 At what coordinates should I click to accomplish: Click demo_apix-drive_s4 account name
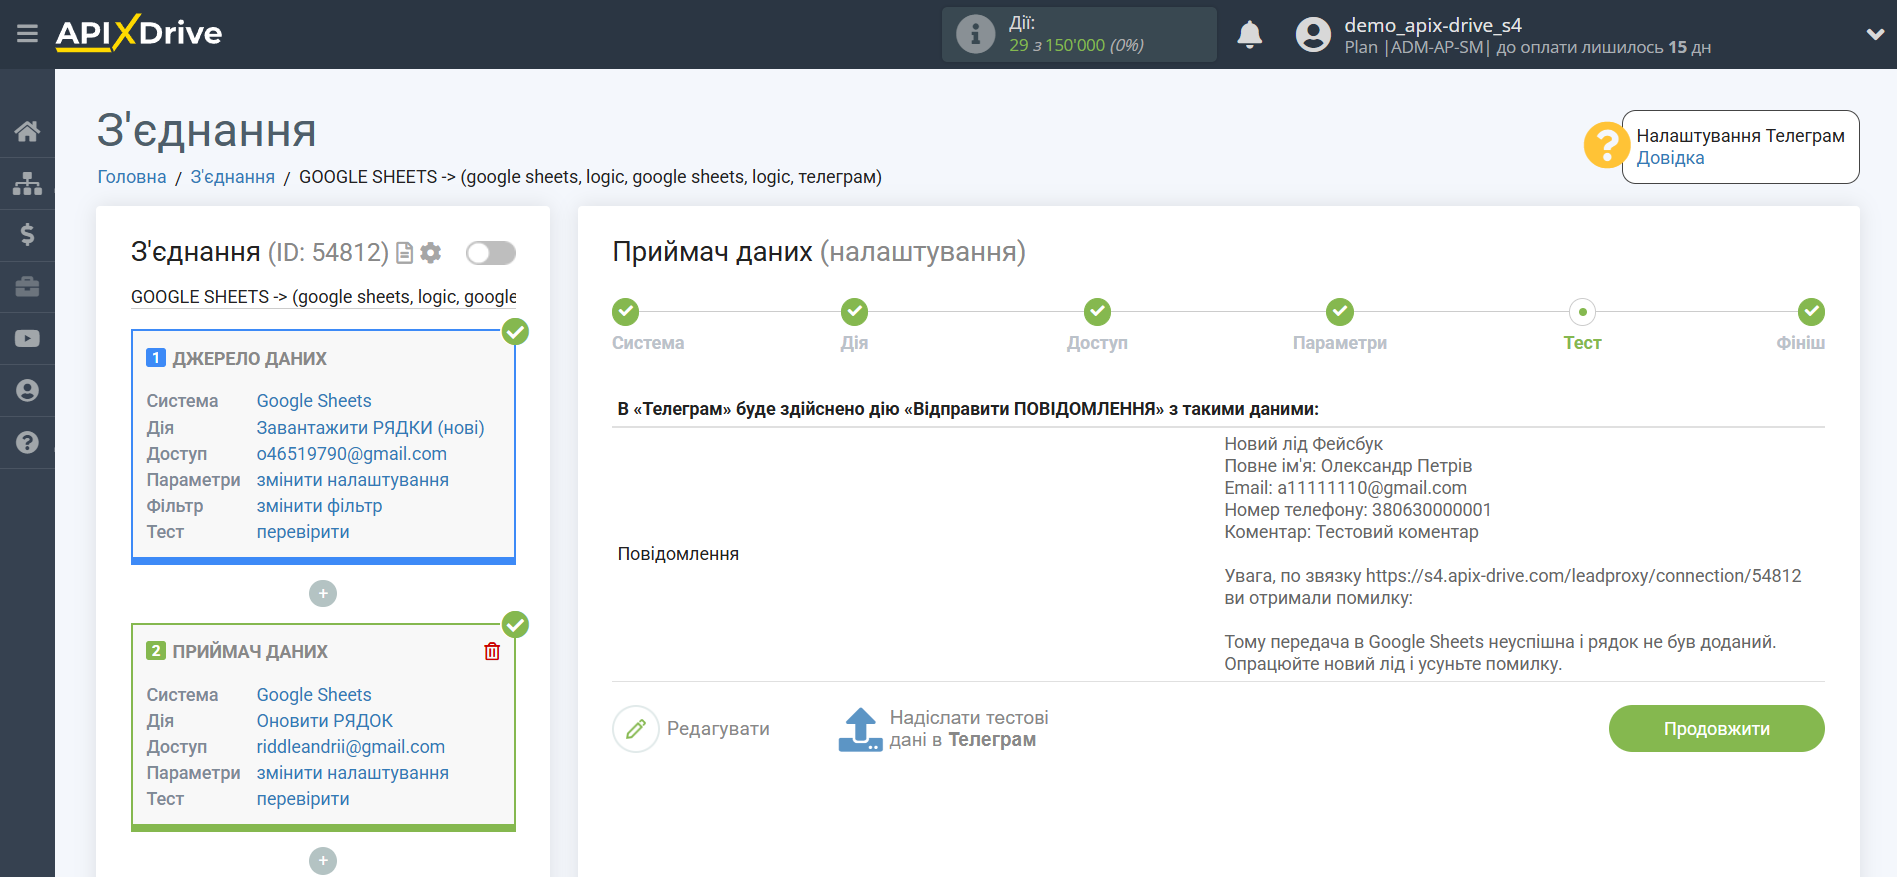pos(1432,25)
